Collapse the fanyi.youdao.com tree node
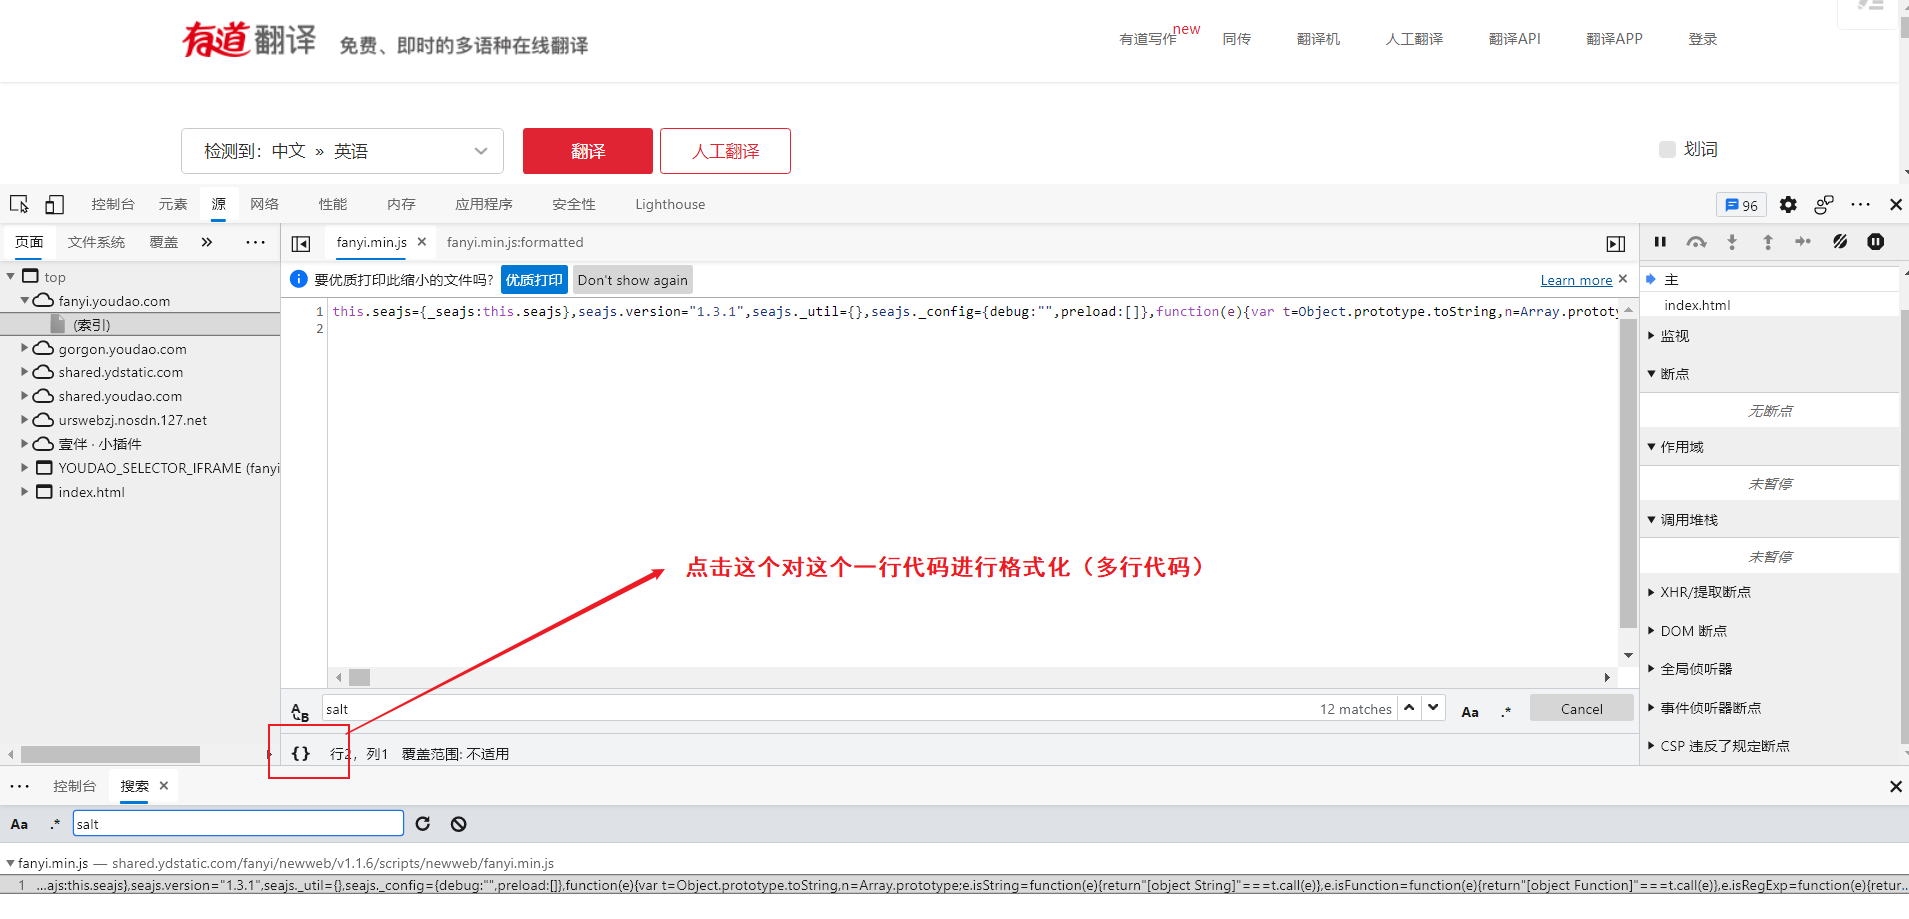This screenshot has height=919, width=1909. 25,300
